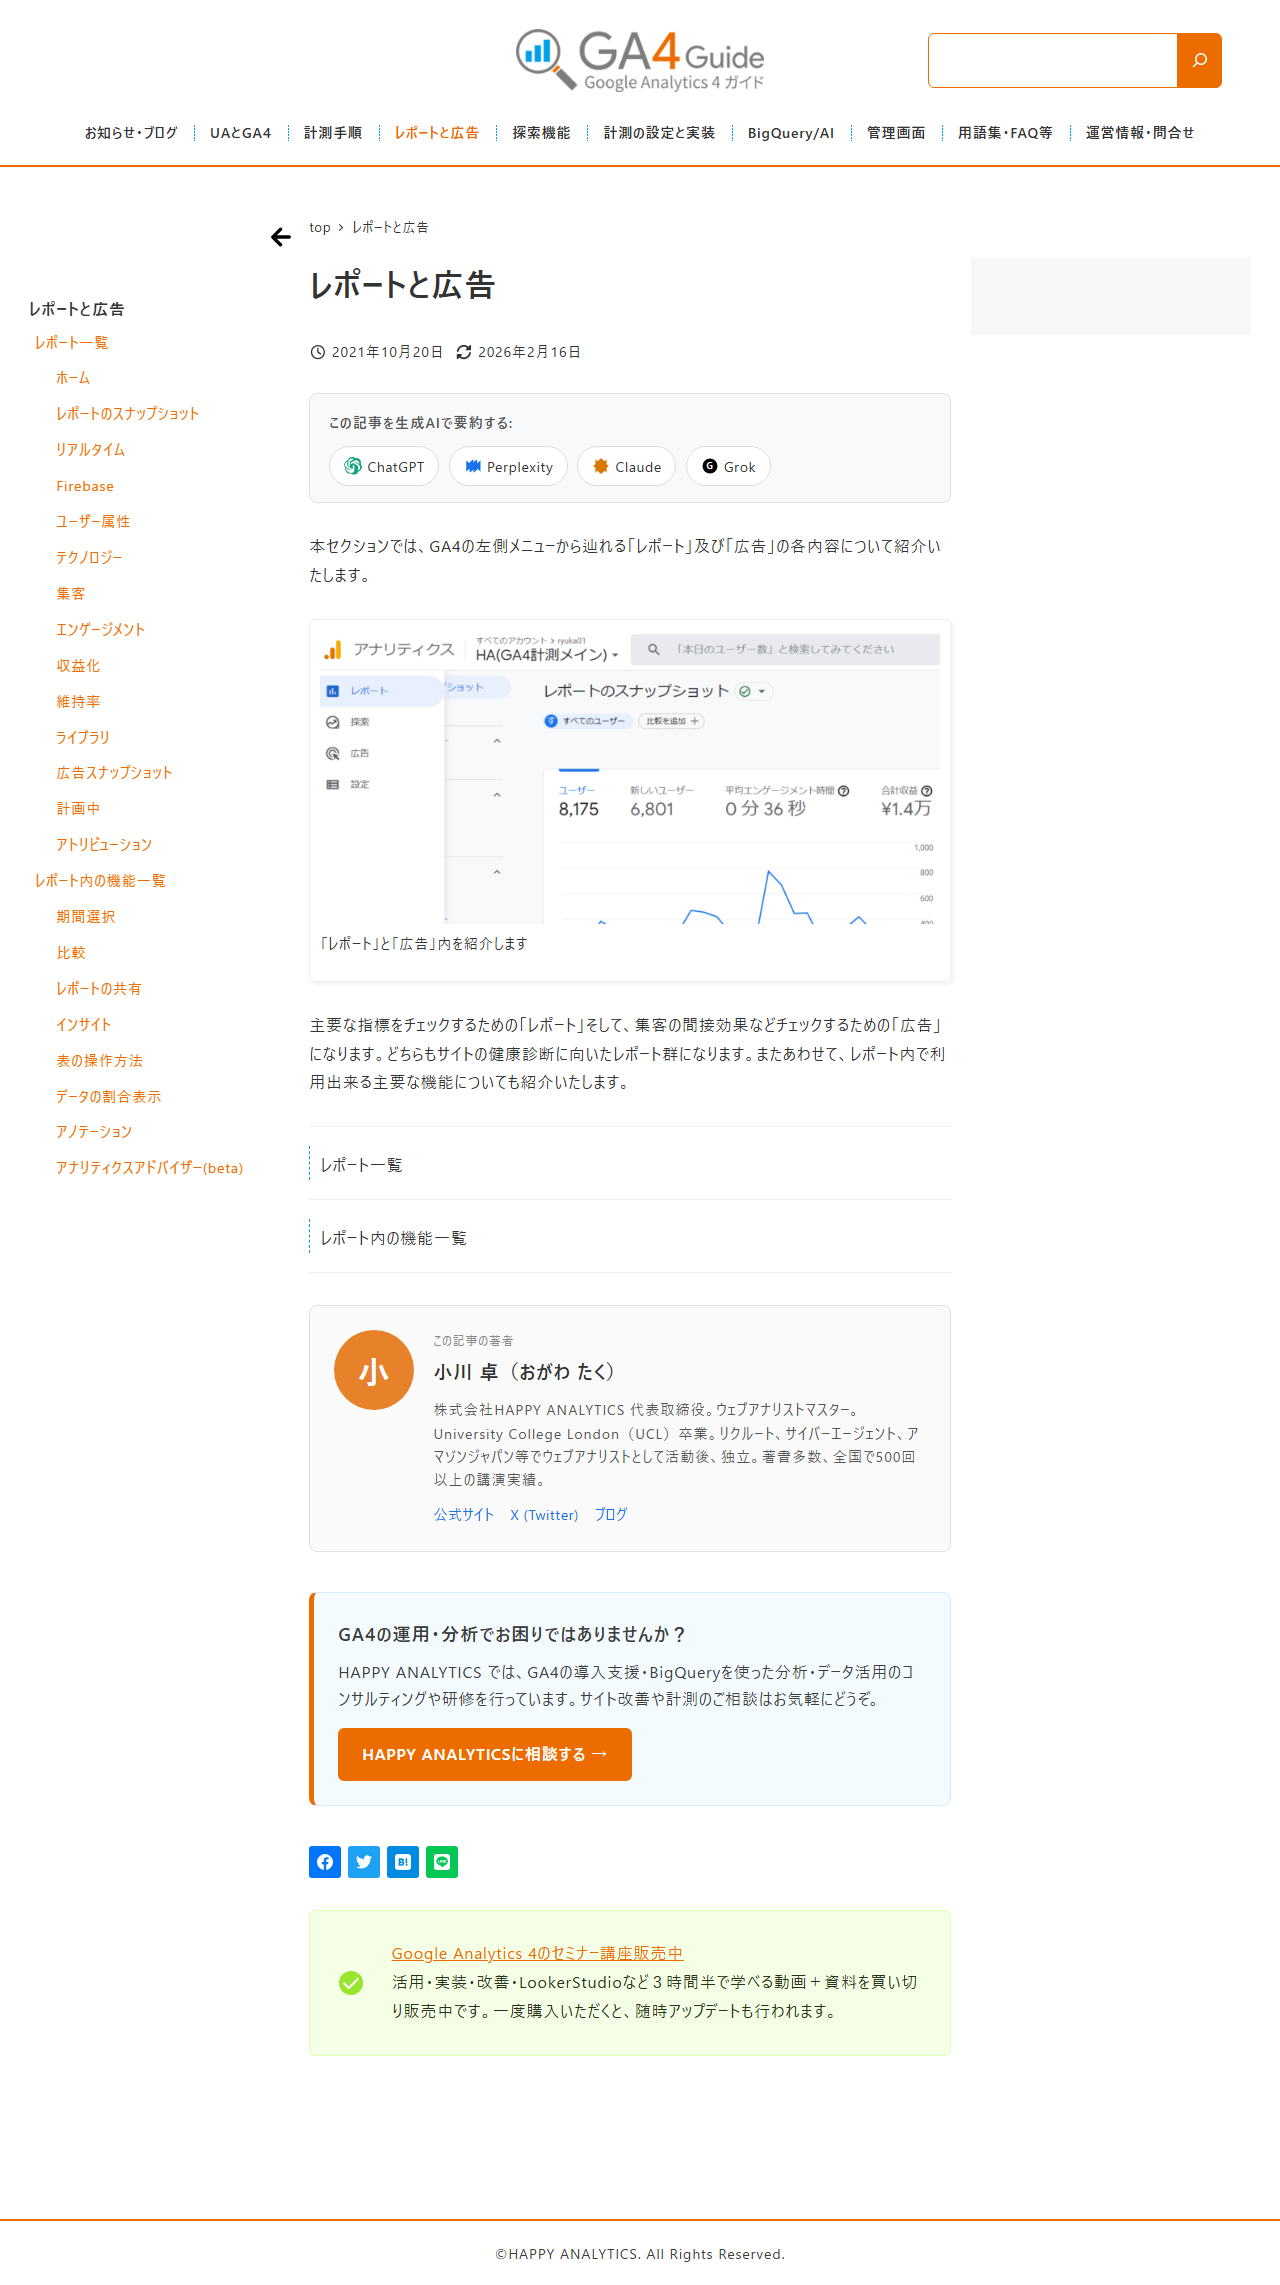Summarize article with ChatGPT
This screenshot has width=1280, height=2285.
(384, 466)
